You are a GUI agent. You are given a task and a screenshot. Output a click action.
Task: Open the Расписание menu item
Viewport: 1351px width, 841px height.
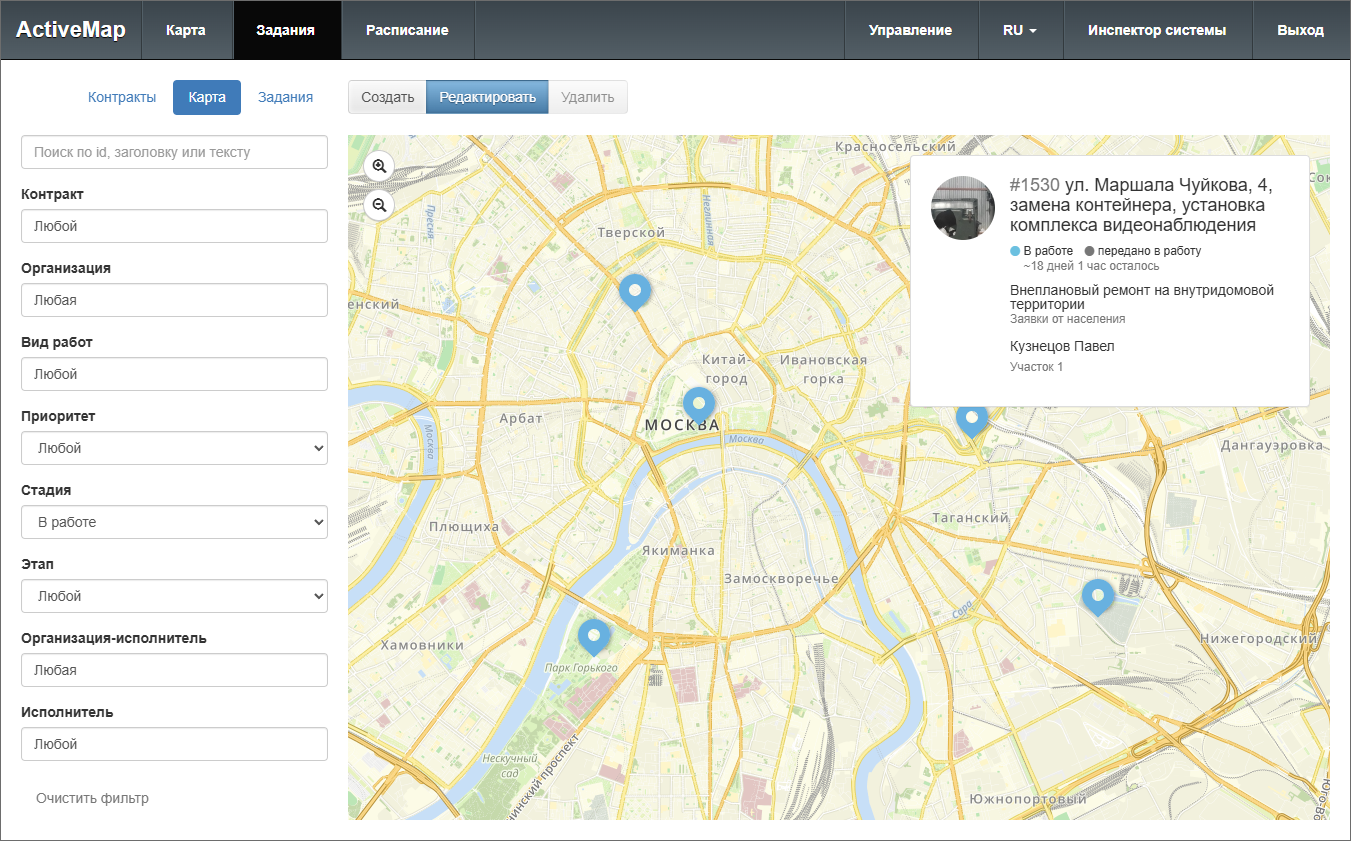coord(407,30)
